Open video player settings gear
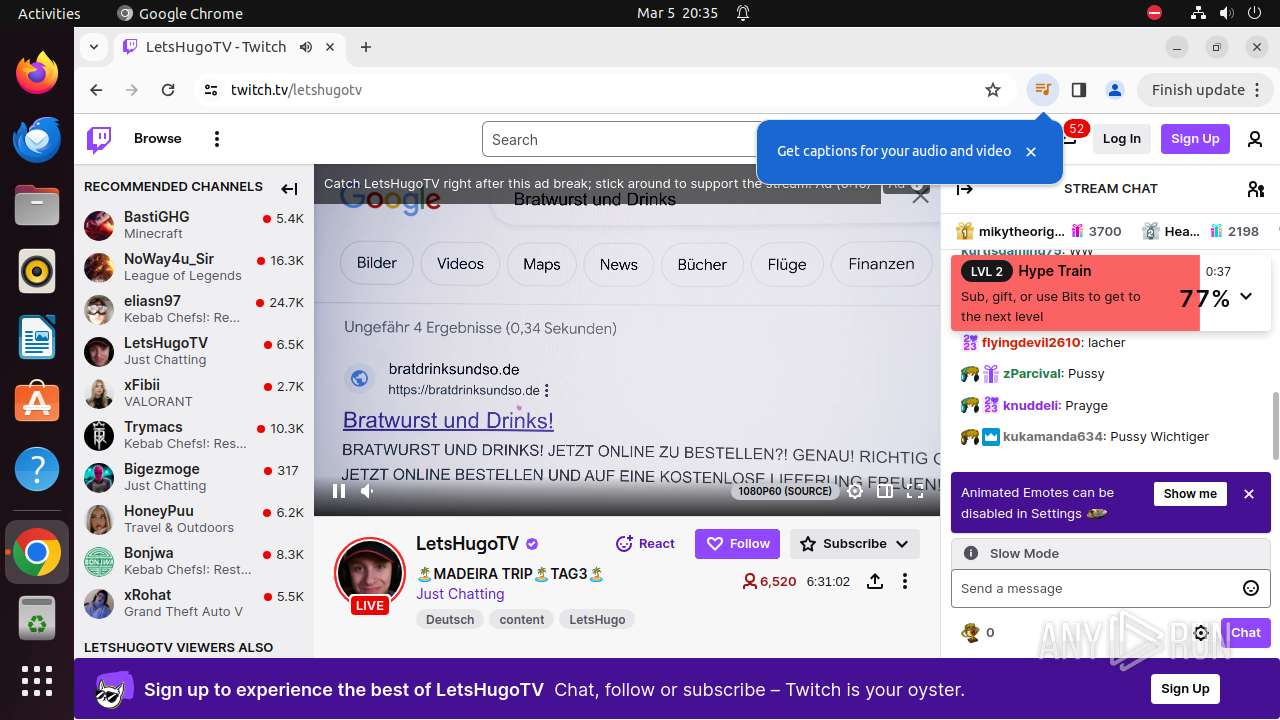 [855, 491]
